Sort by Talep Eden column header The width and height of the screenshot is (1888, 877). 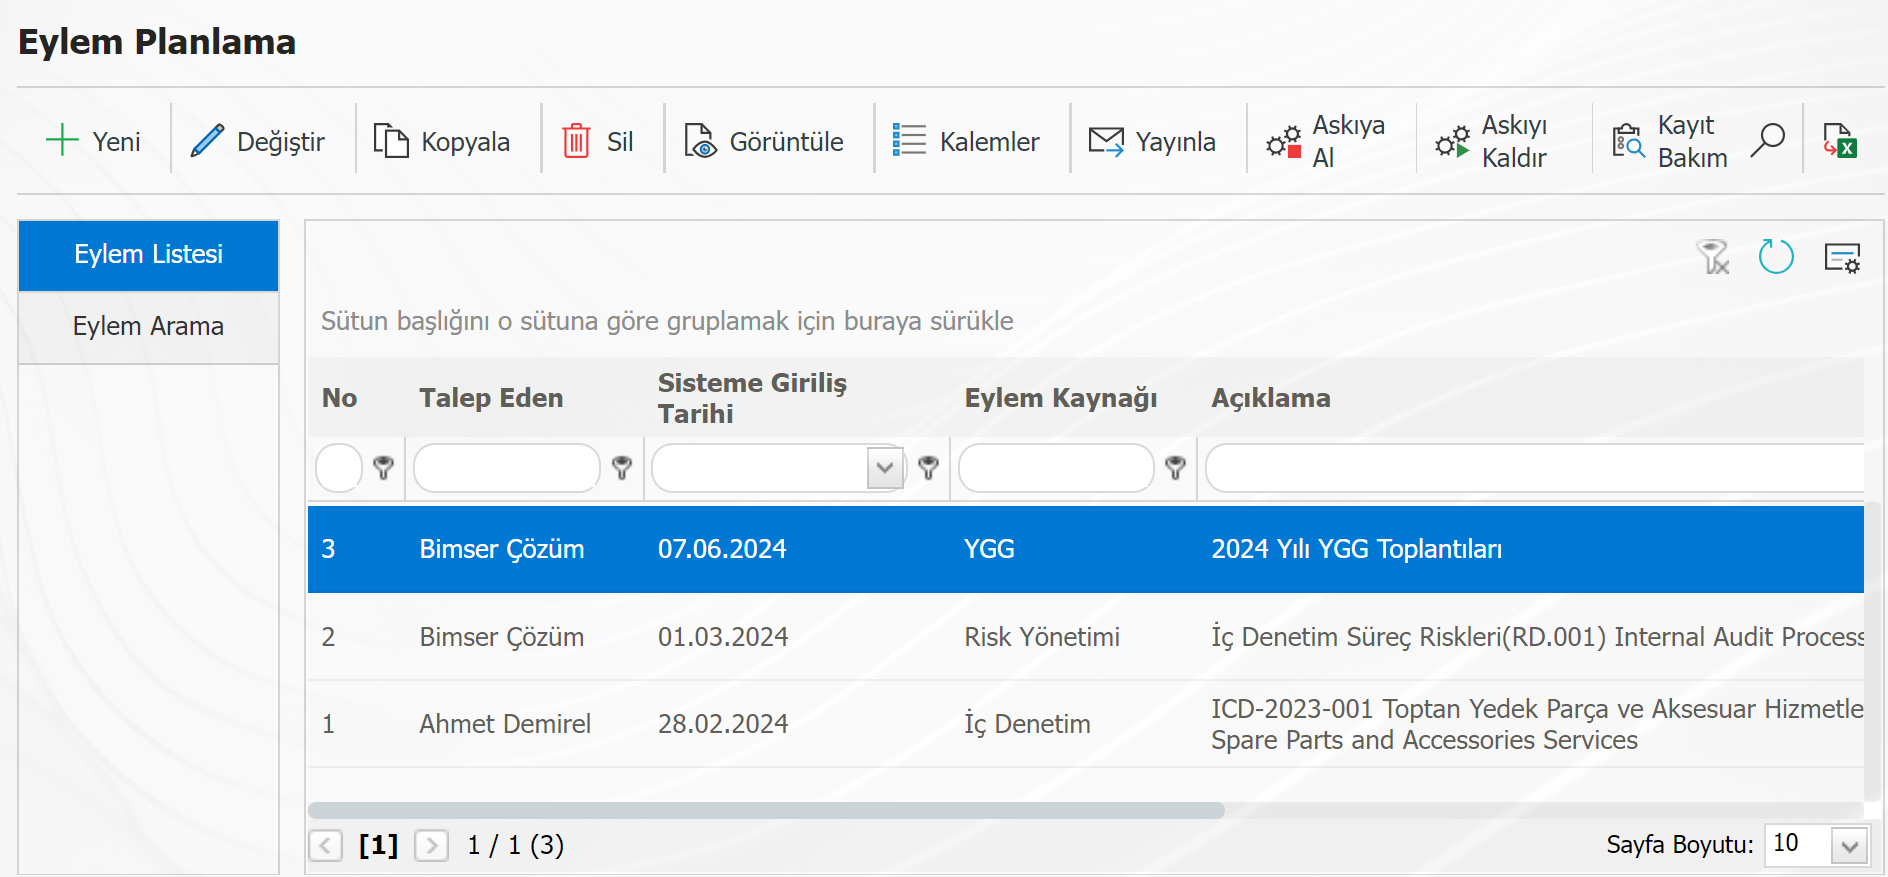pyautogui.click(x=491, y=398)
